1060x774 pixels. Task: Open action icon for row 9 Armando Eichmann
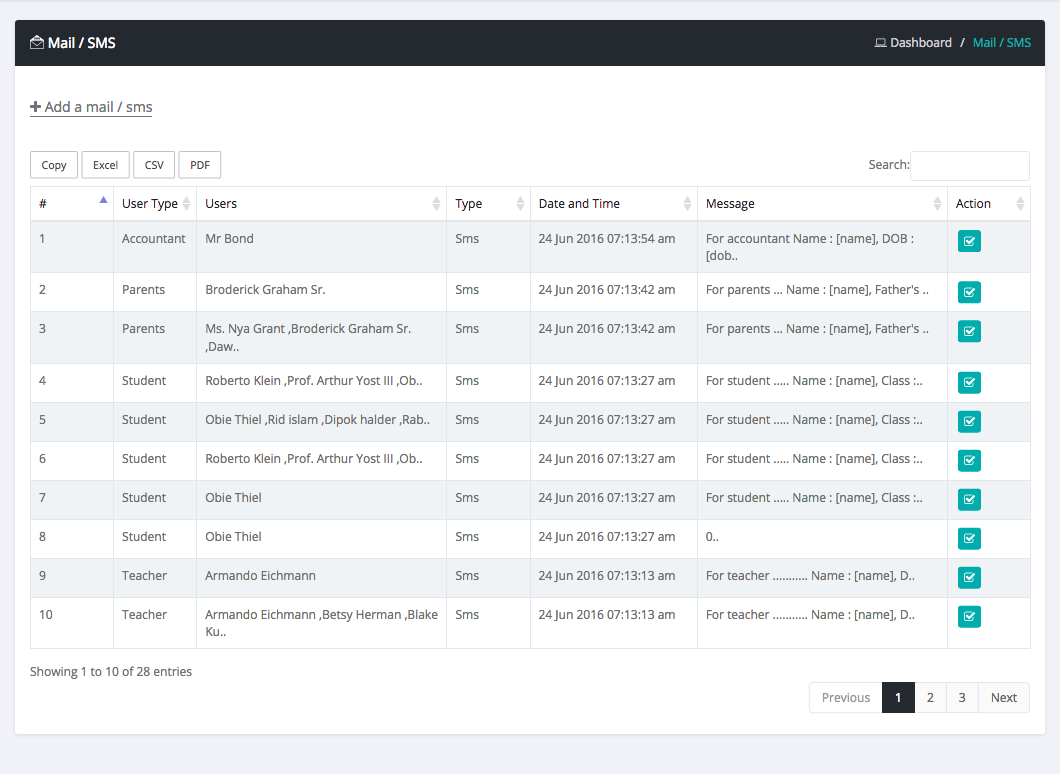[x=969, y=578]
